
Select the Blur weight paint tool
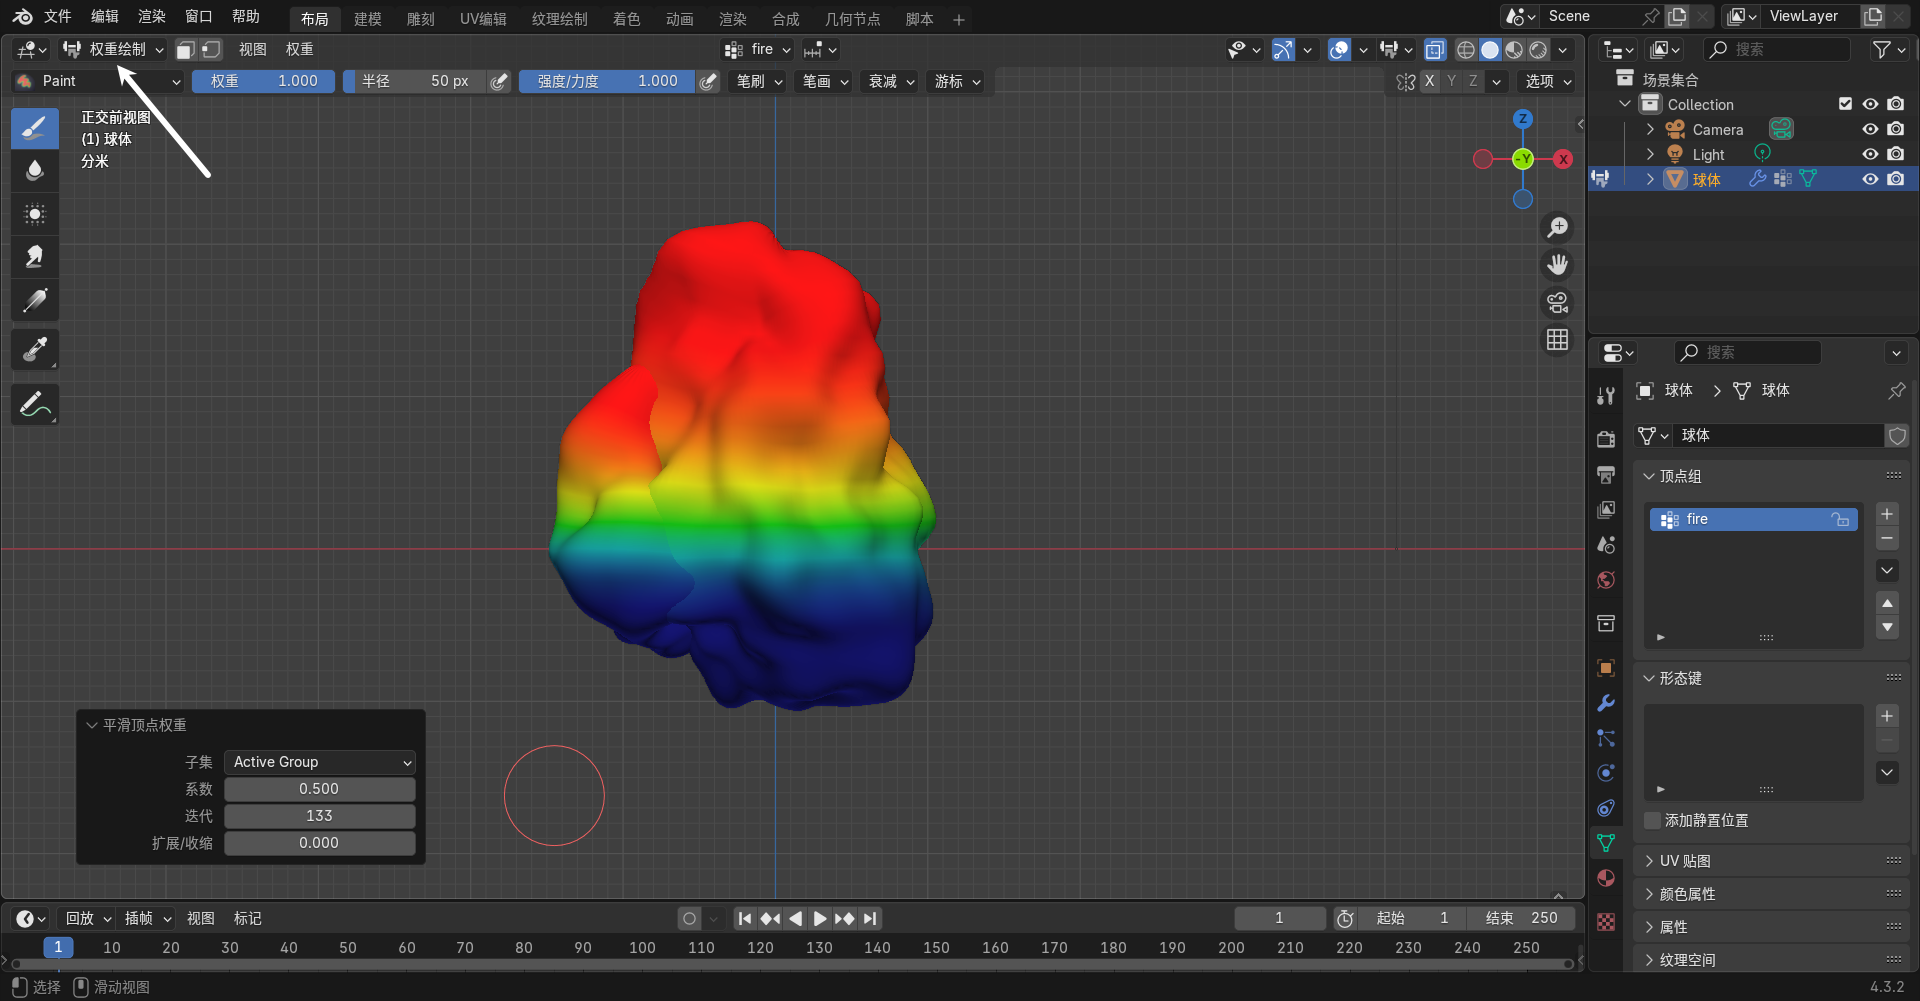tap(34, 171)
